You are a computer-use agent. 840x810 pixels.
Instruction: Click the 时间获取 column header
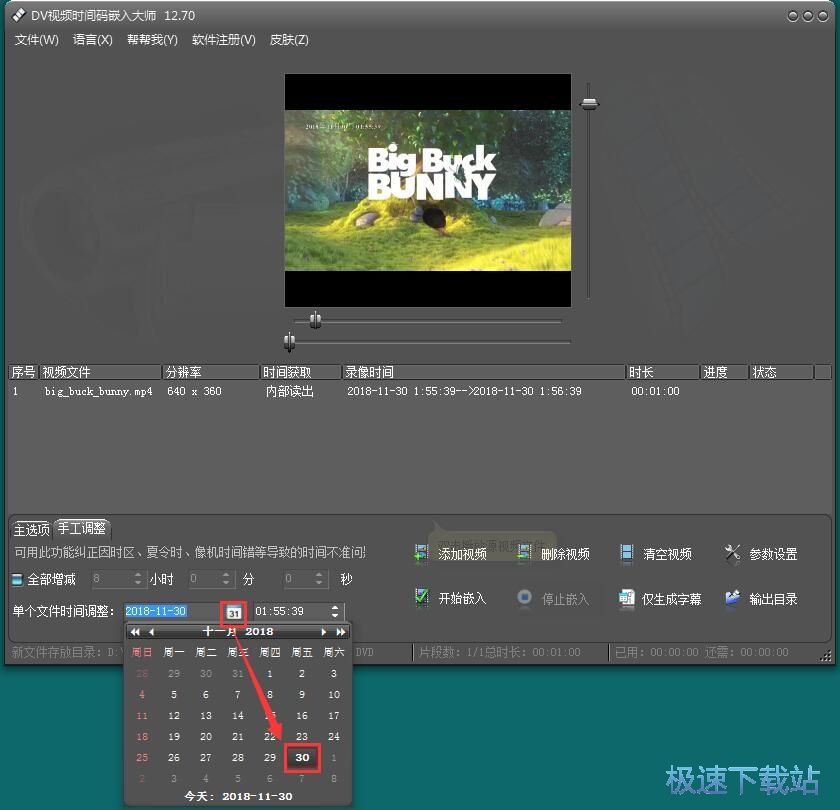301,372
